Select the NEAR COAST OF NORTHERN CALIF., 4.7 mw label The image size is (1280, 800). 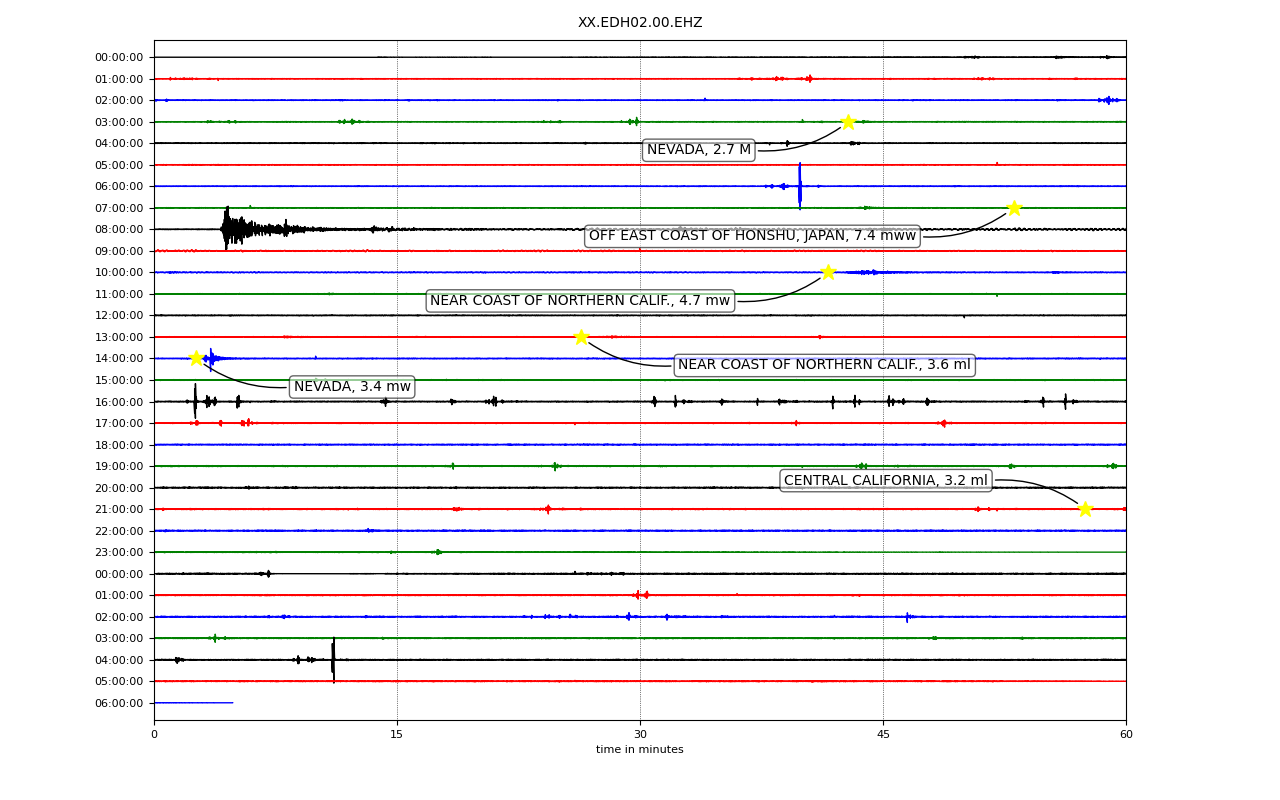click(580, 301)
